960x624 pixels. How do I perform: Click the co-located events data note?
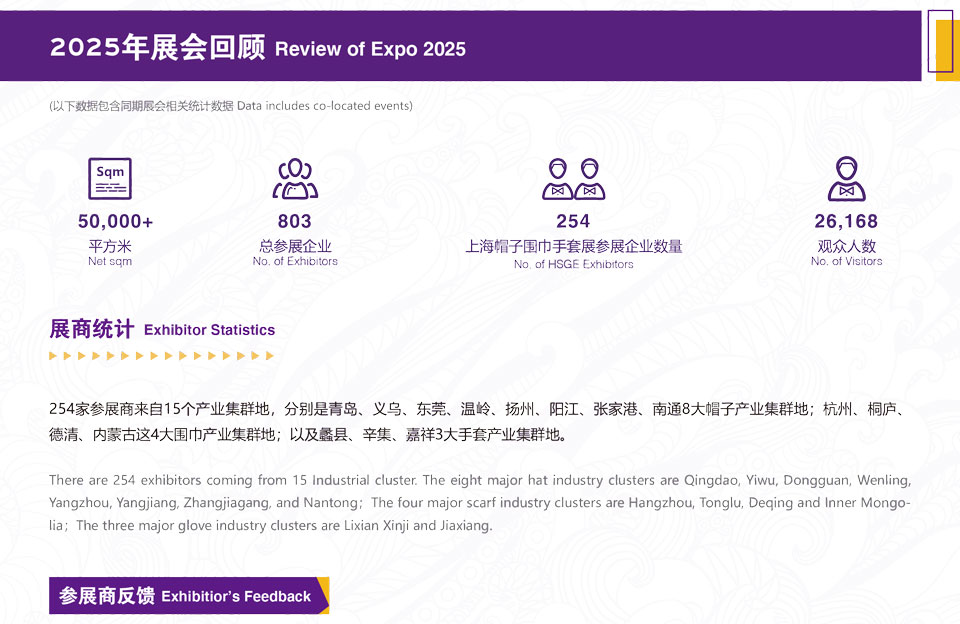pyautogui.click(x=231, y=106)
